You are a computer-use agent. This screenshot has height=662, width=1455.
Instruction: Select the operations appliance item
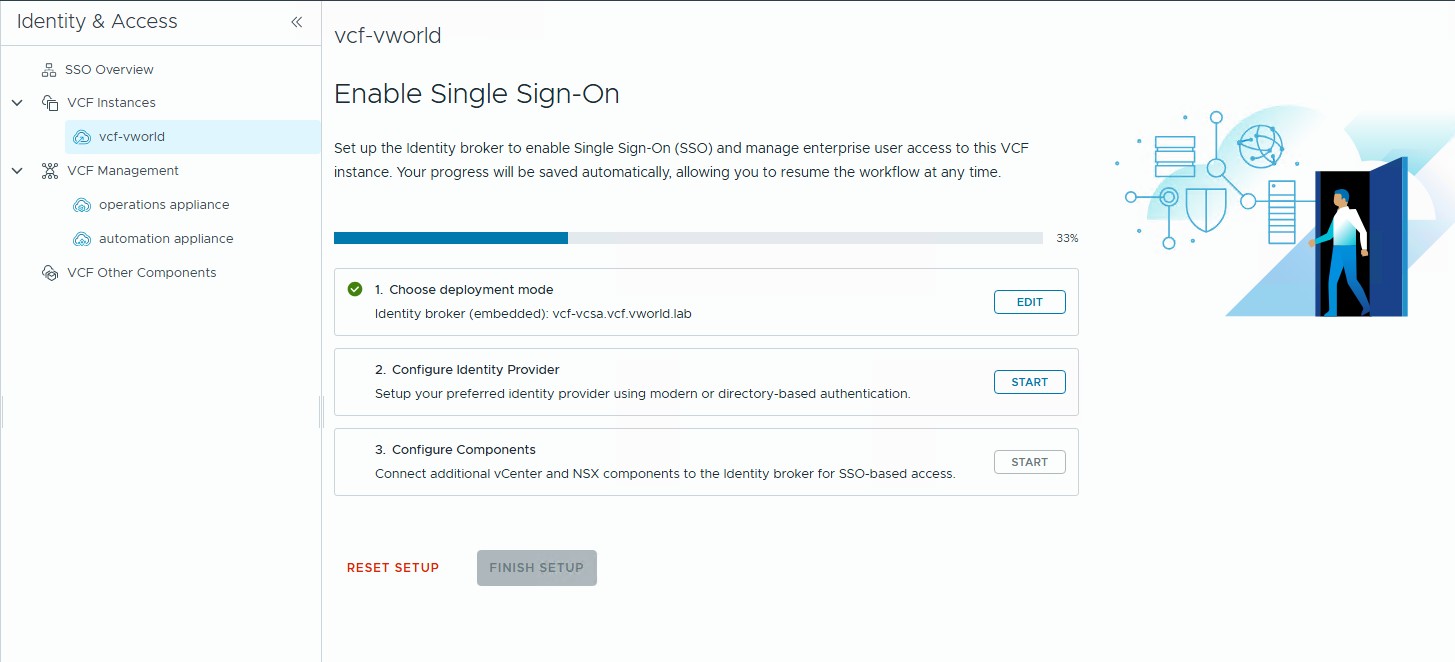point(164,205)
